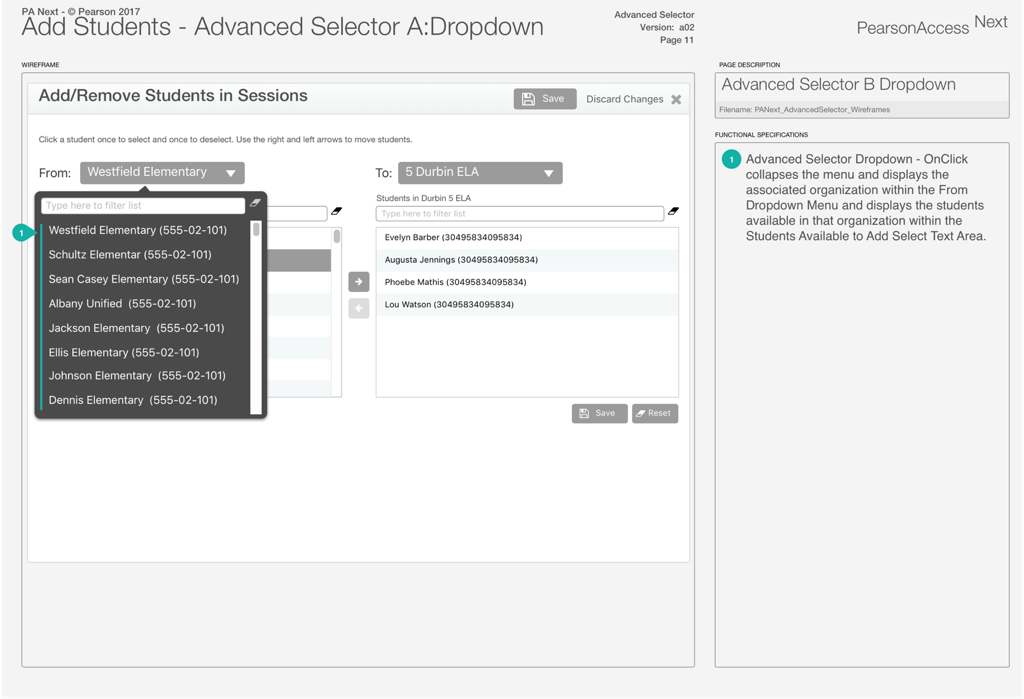Clear the Durbin 5 ELA filter with its eraser icon
1024x699 pixels.
click(672, 212)
